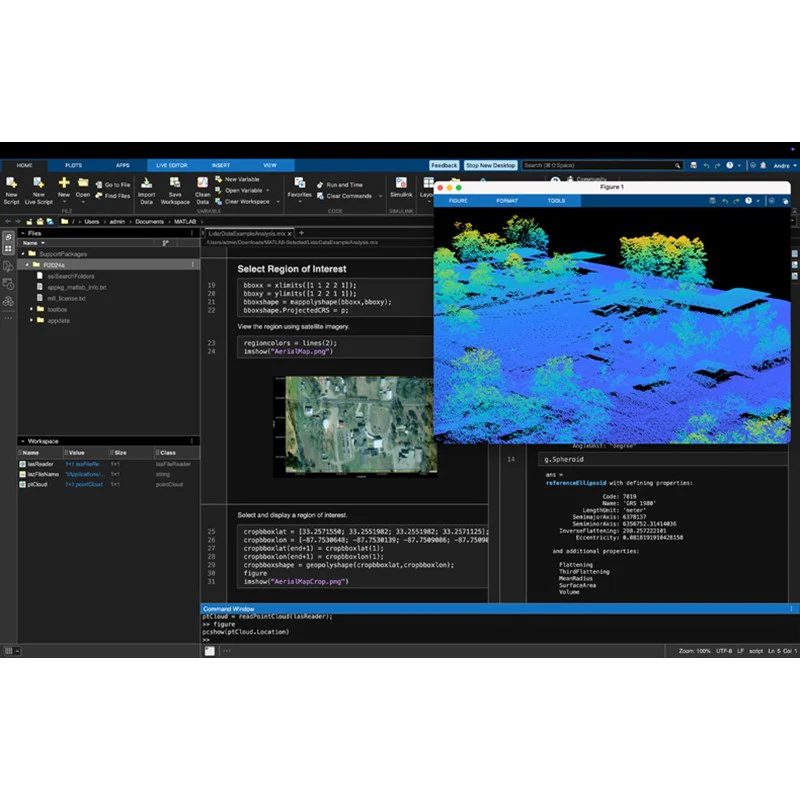This screenshot has width=800, height=800.
Task: Click Run and Time
Action: tap(340, 185)
